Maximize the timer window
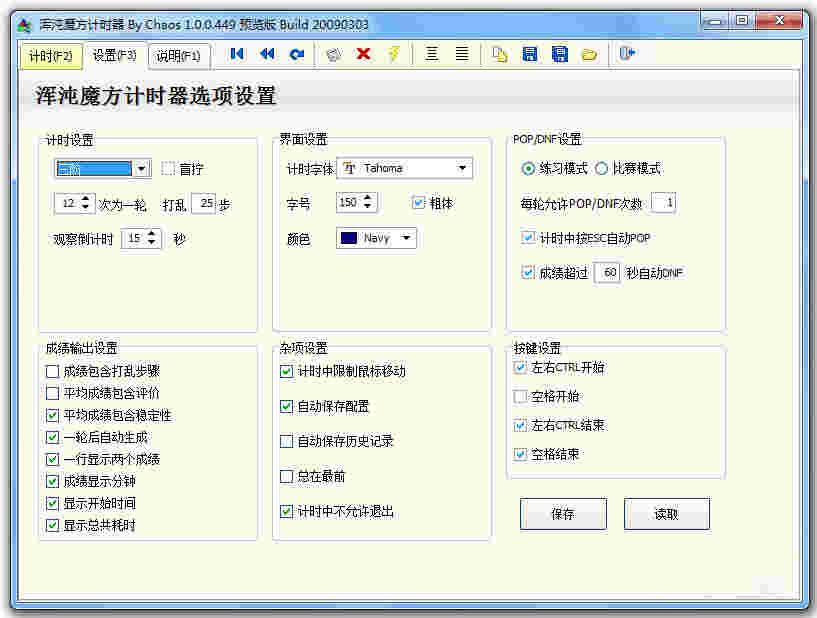This screenshot has height=618, width=817. tap(742, 21)
